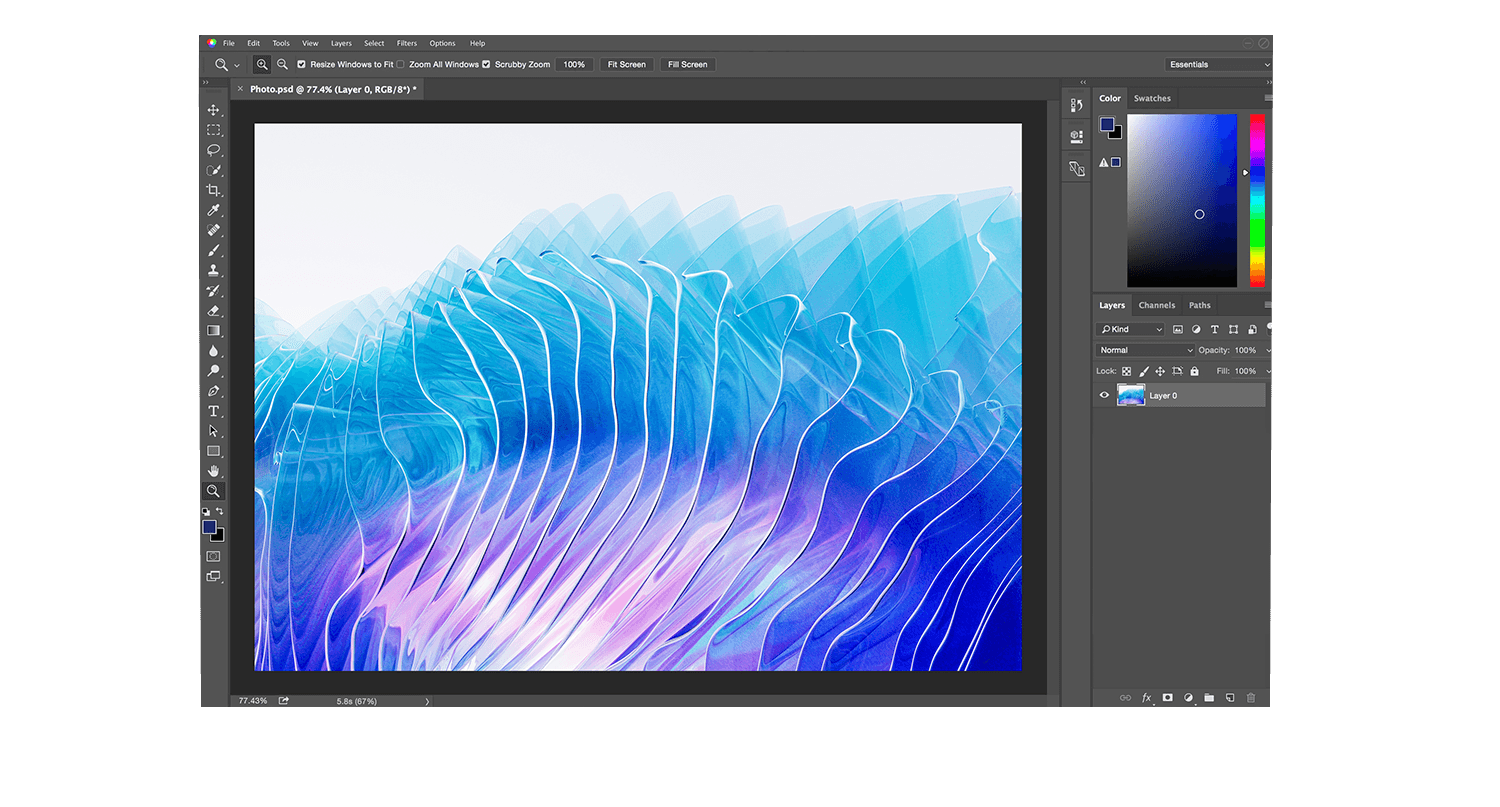Open the Add layer style fx menu

click(x=1146, y=697)
